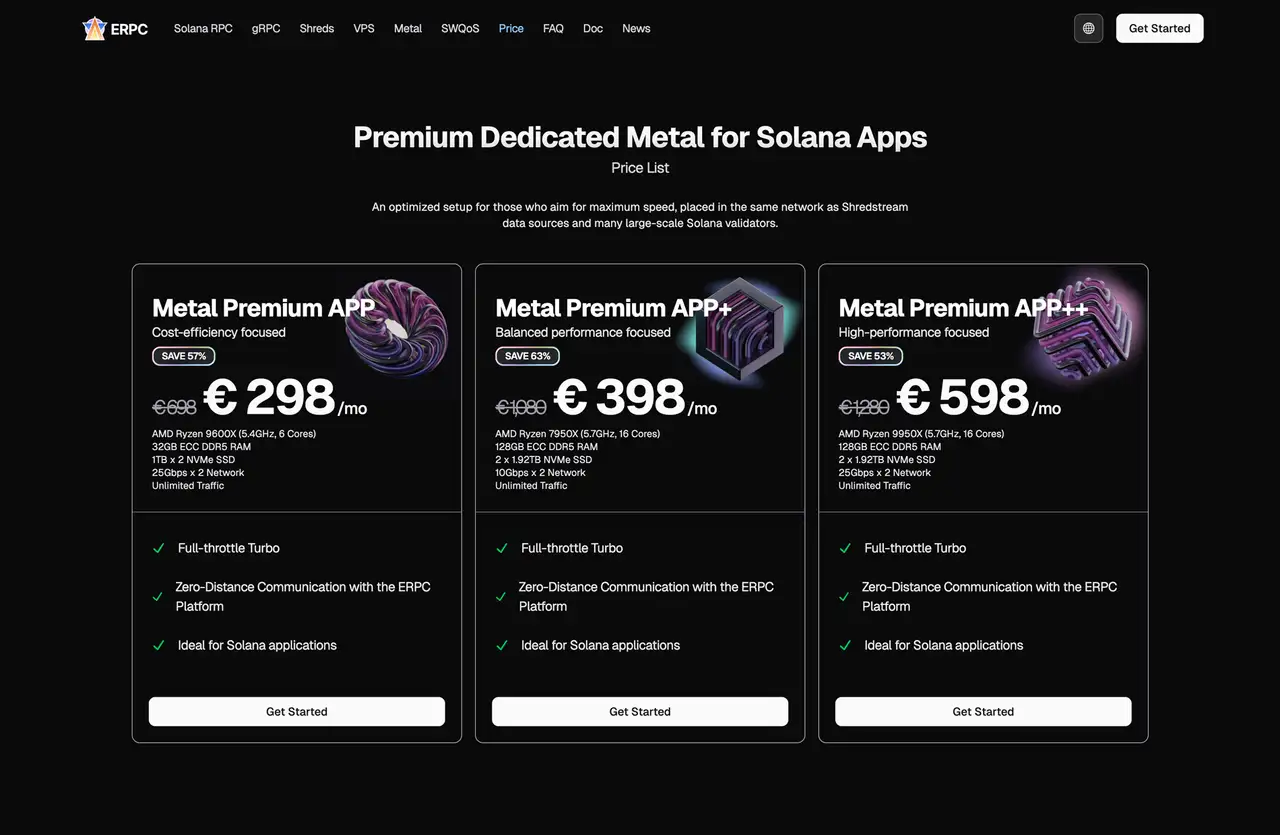Viewport: 1280px width, 835px height.
Task: Open the VPS navigation item
Action: (x=363, y=28)
